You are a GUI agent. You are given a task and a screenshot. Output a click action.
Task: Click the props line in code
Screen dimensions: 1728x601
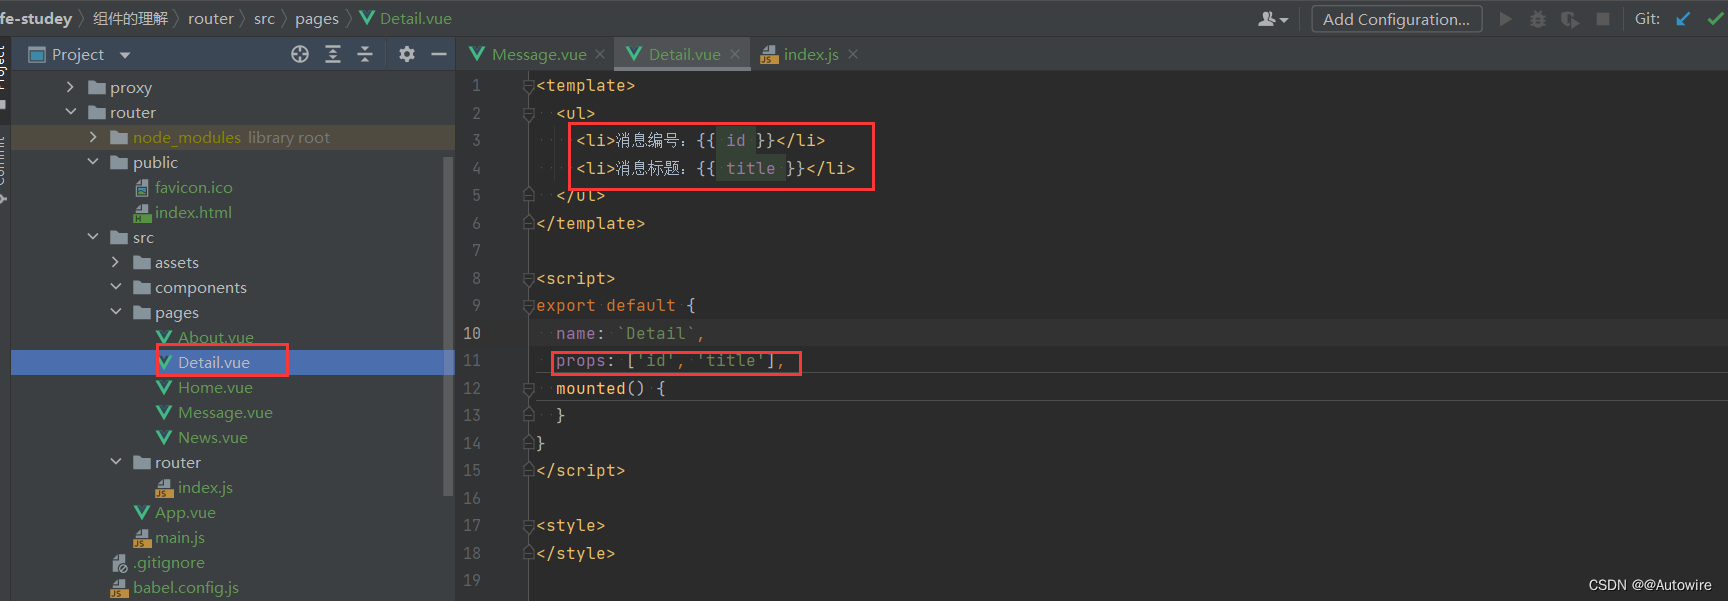click(x=670, y=361)
